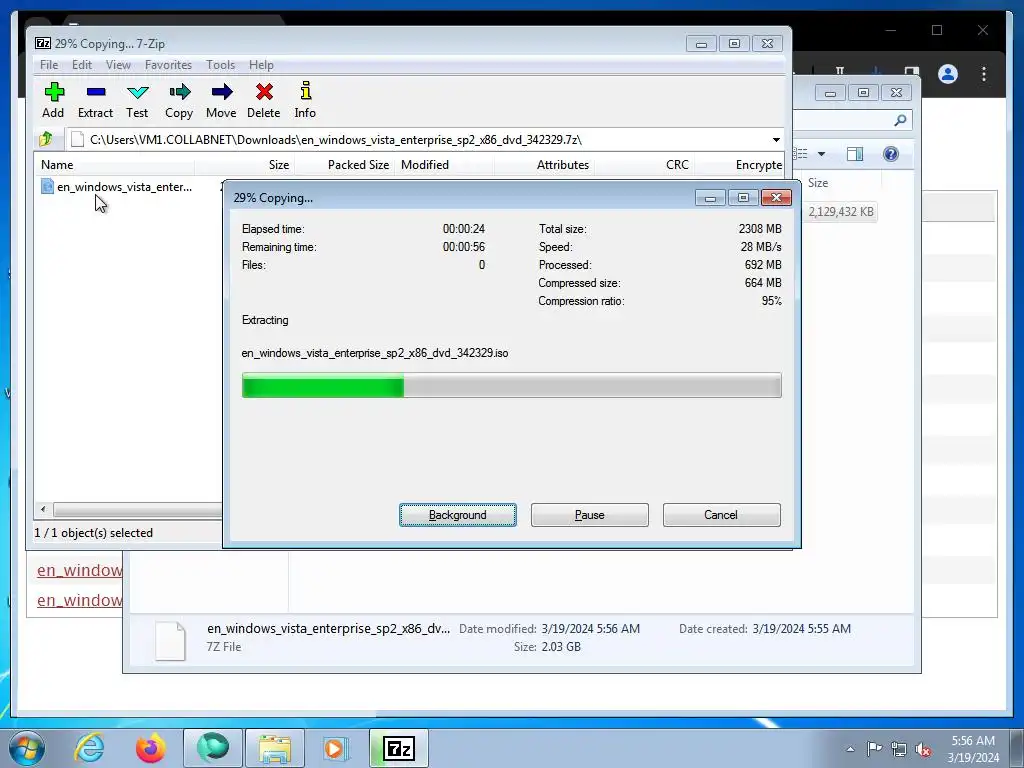Launch Internet Explorer from taskbar
This screenshot has height=768, width=1024.
click(89, 748)
